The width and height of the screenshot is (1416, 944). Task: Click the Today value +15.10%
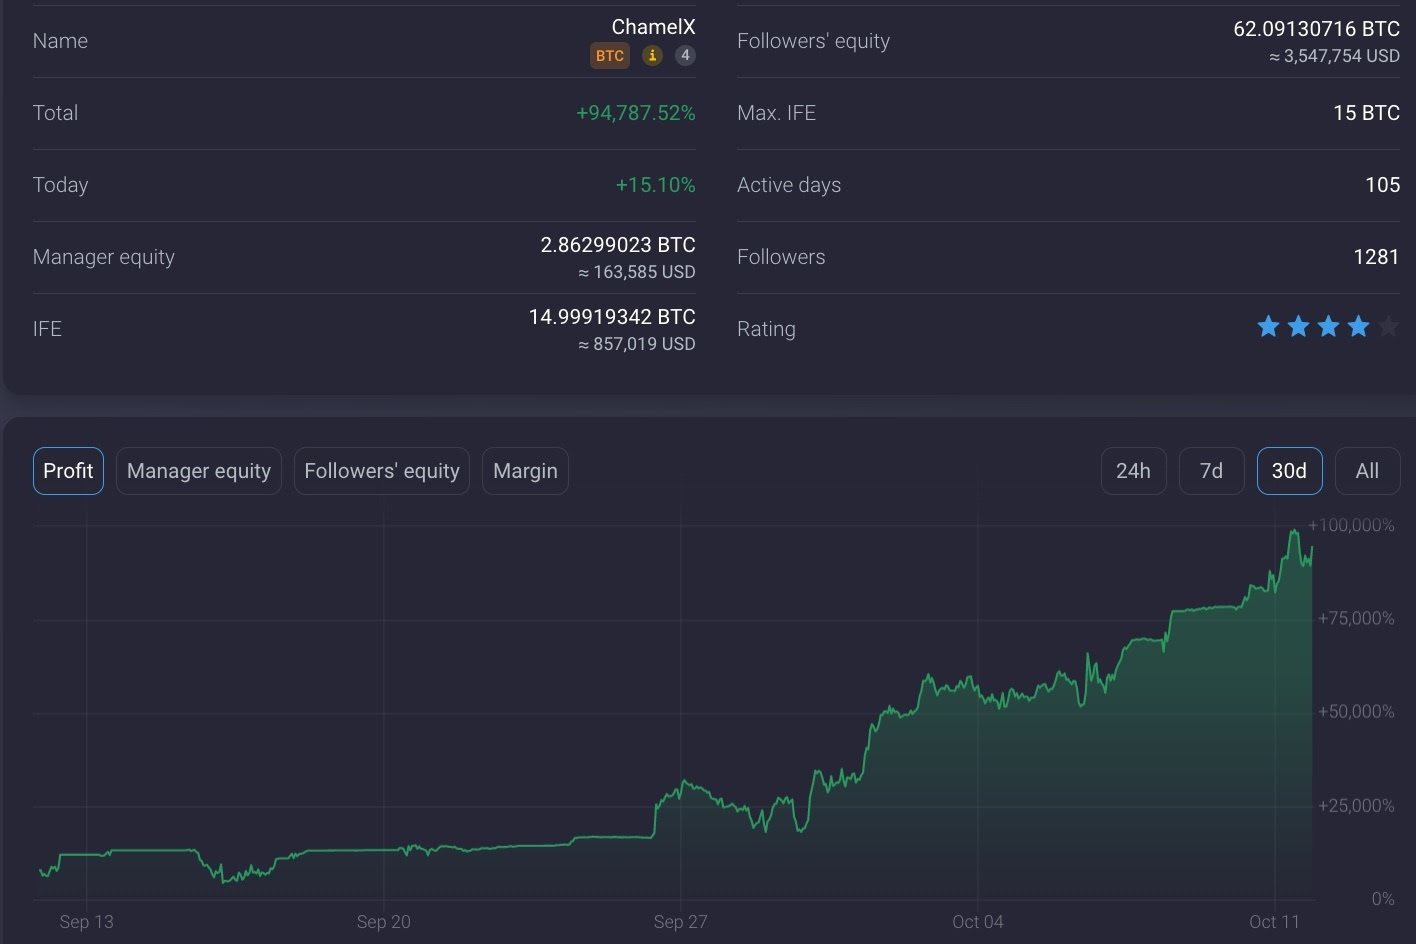click(655, 185)
